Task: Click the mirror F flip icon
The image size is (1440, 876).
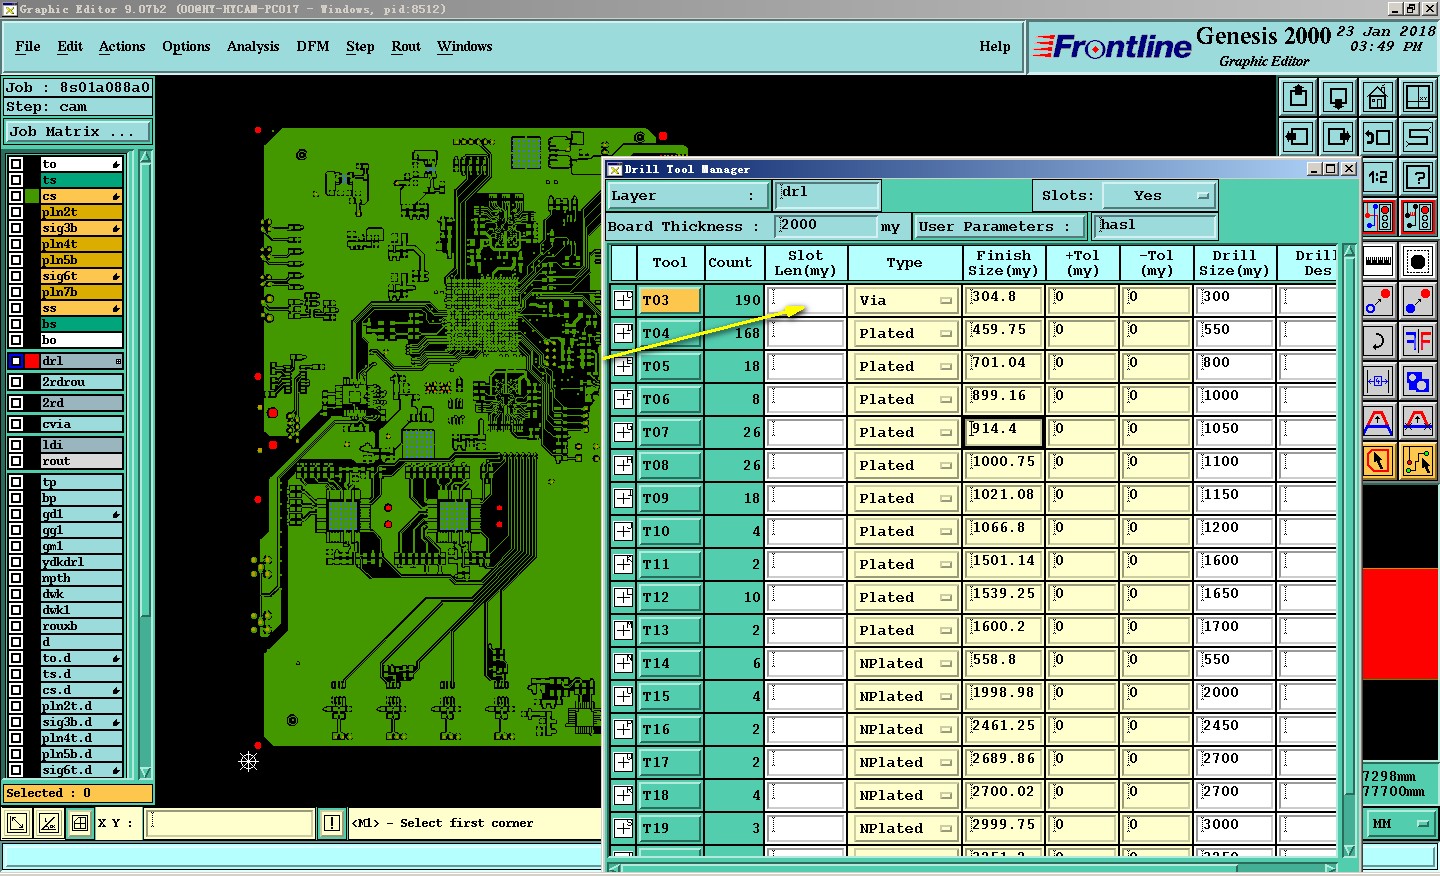Action: coord(1417,341)
